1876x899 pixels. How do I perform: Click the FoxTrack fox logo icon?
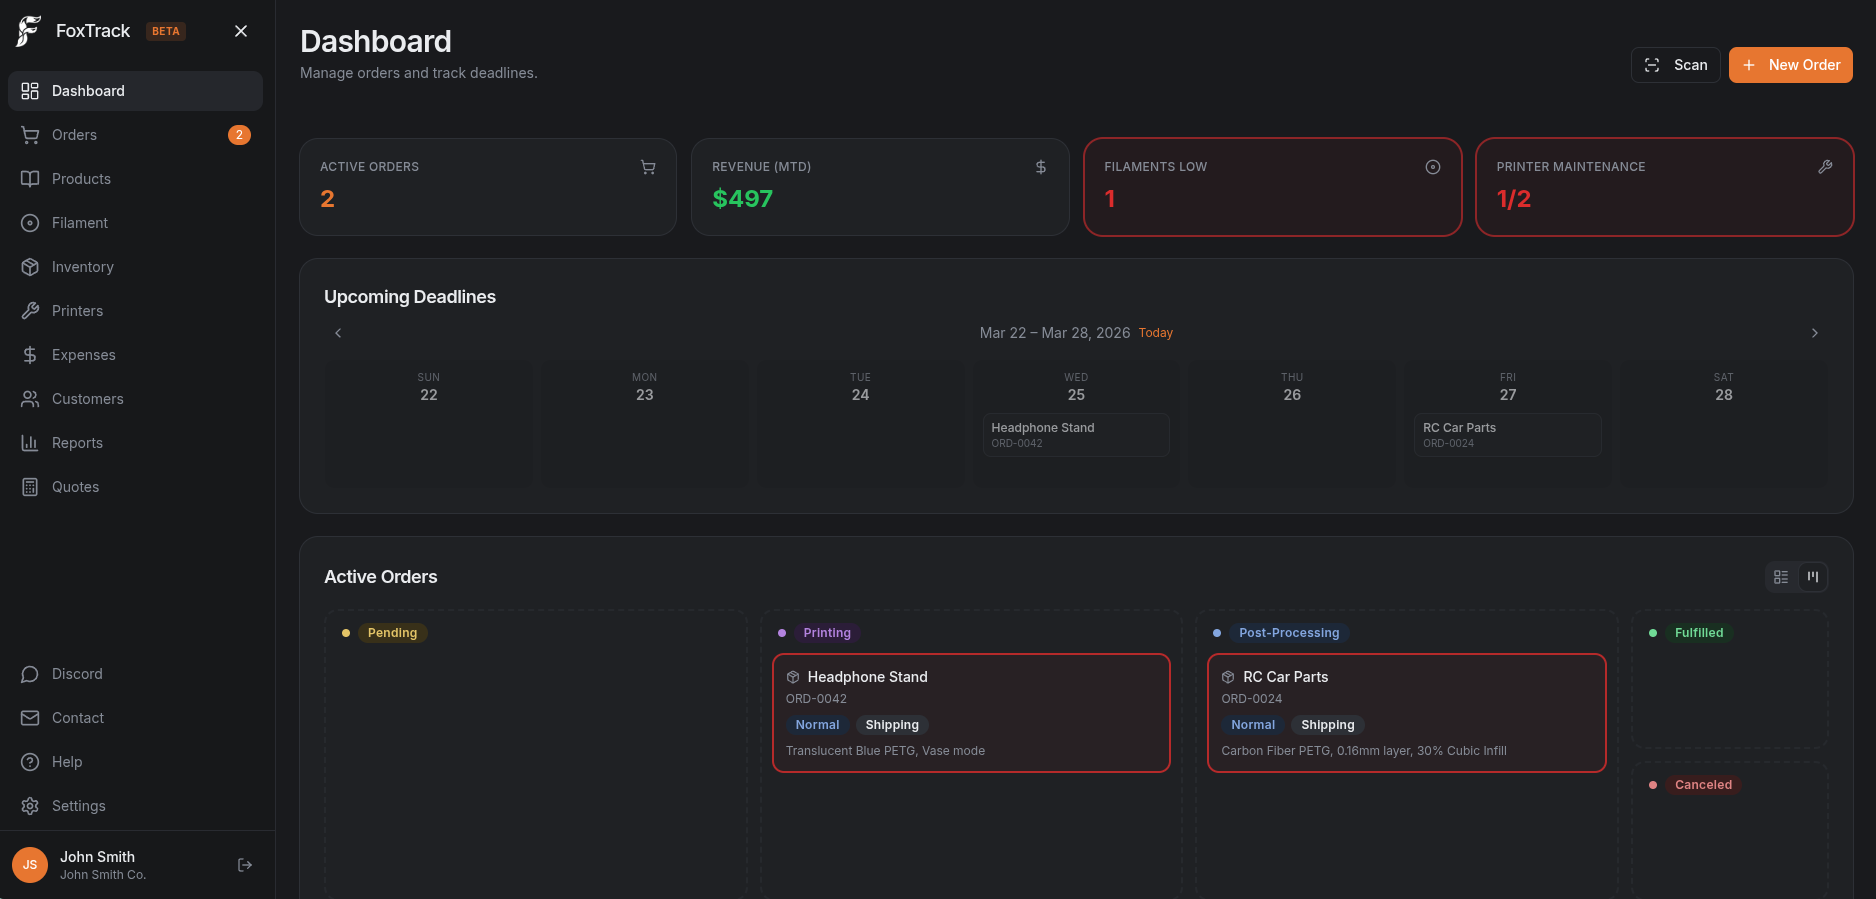[x=28, y=31]
